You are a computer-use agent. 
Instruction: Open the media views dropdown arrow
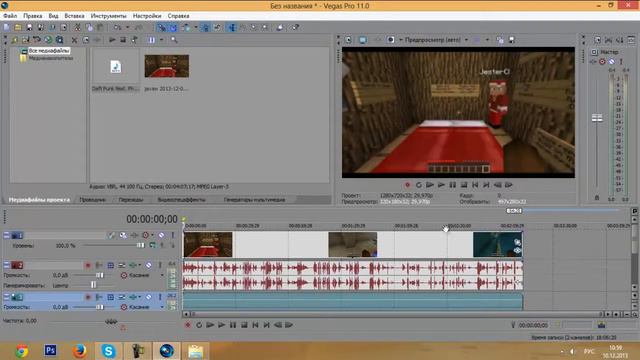pos(161,40)
